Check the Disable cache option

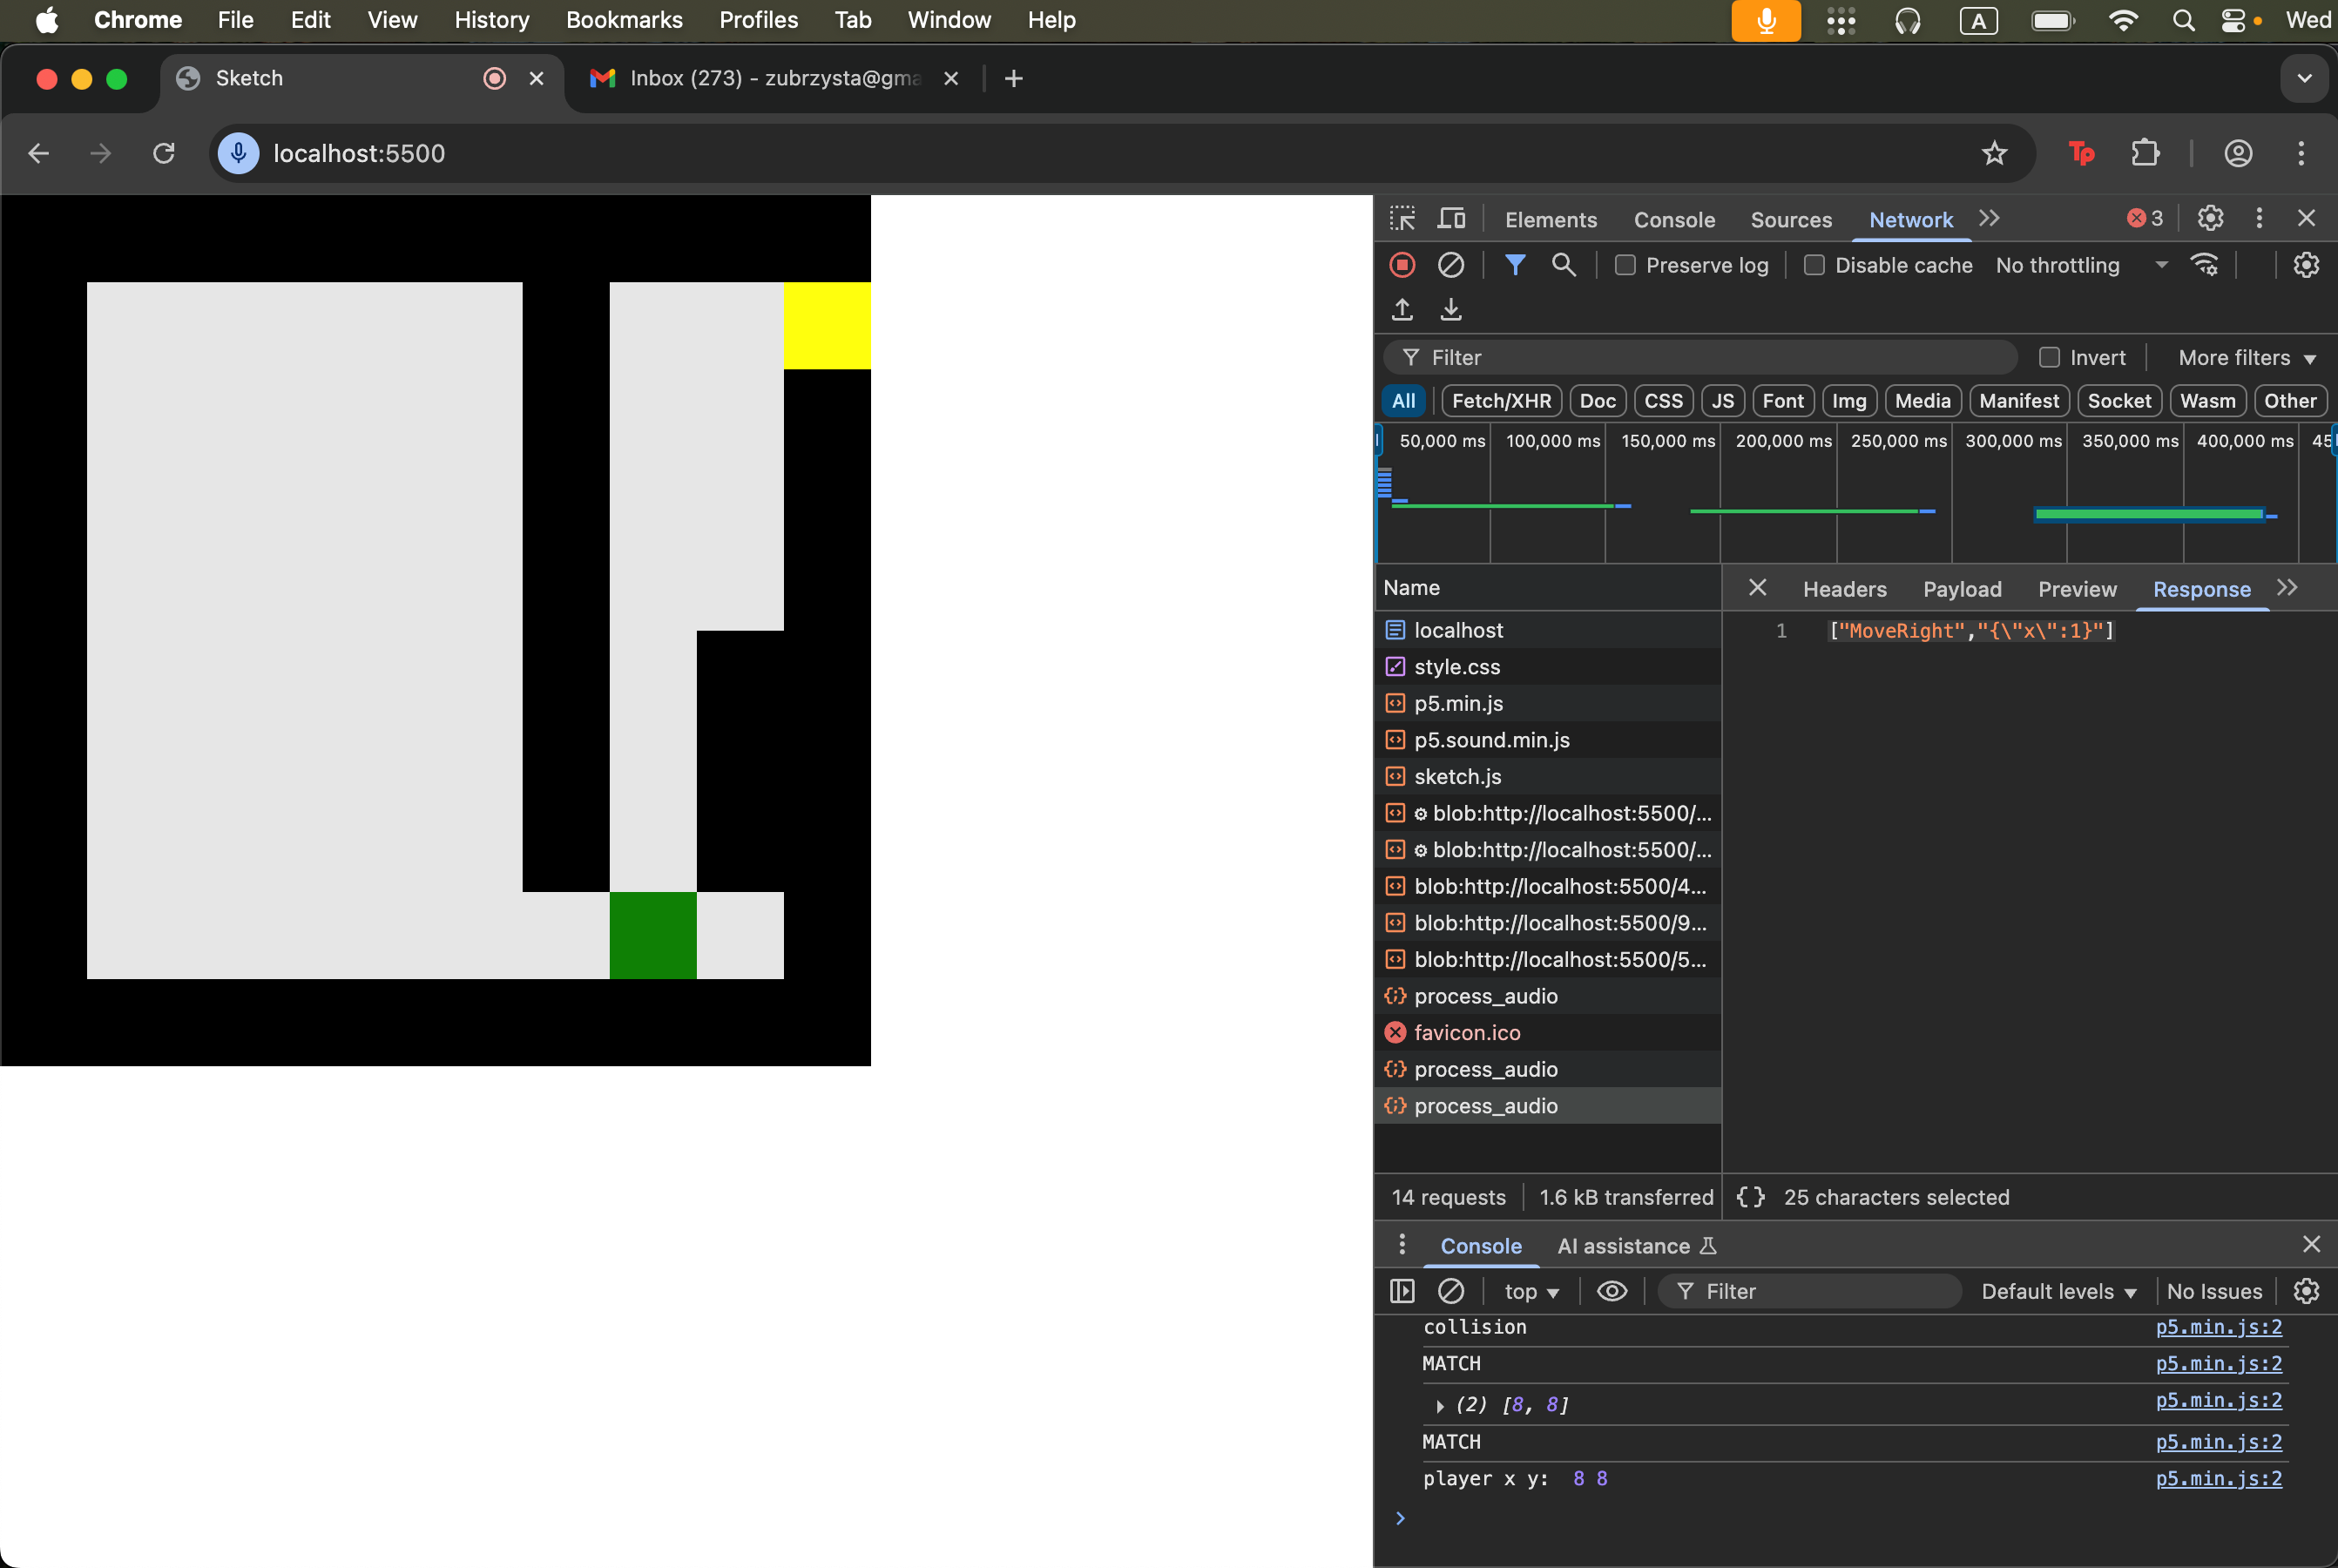[x=1814, y=265]
